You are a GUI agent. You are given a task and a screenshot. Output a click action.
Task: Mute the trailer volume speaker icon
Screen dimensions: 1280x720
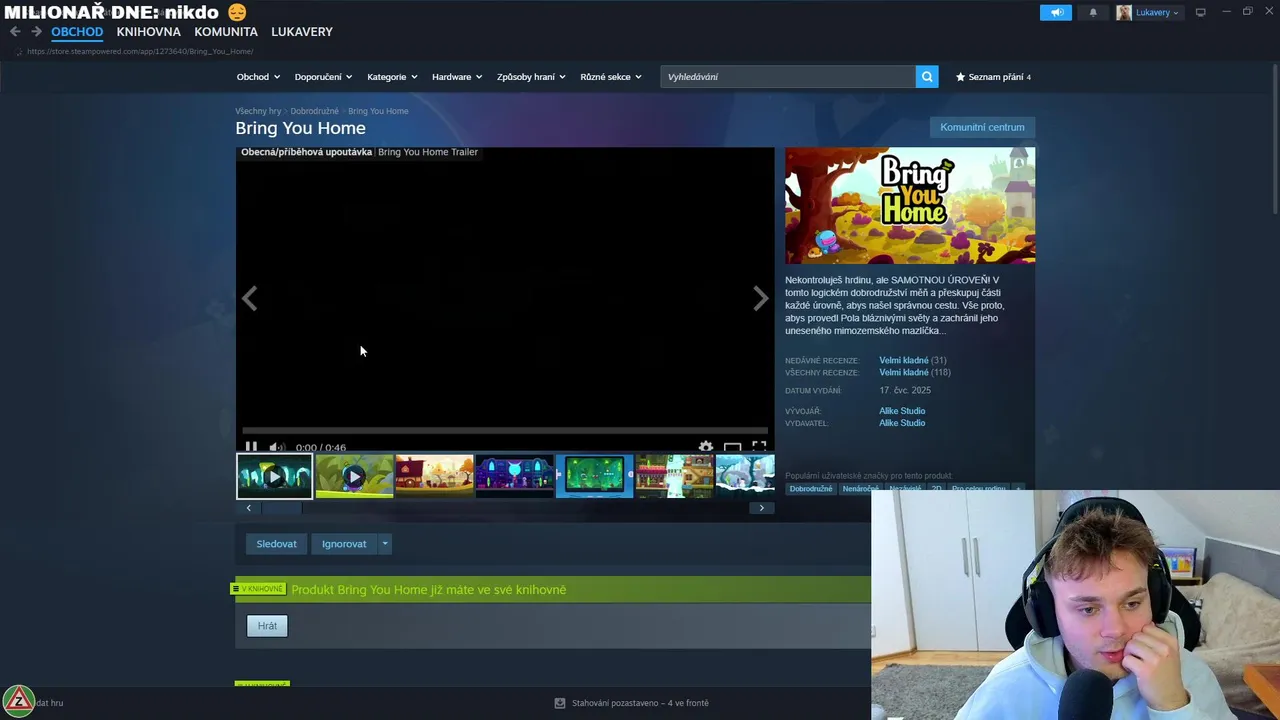coord(277,447)
